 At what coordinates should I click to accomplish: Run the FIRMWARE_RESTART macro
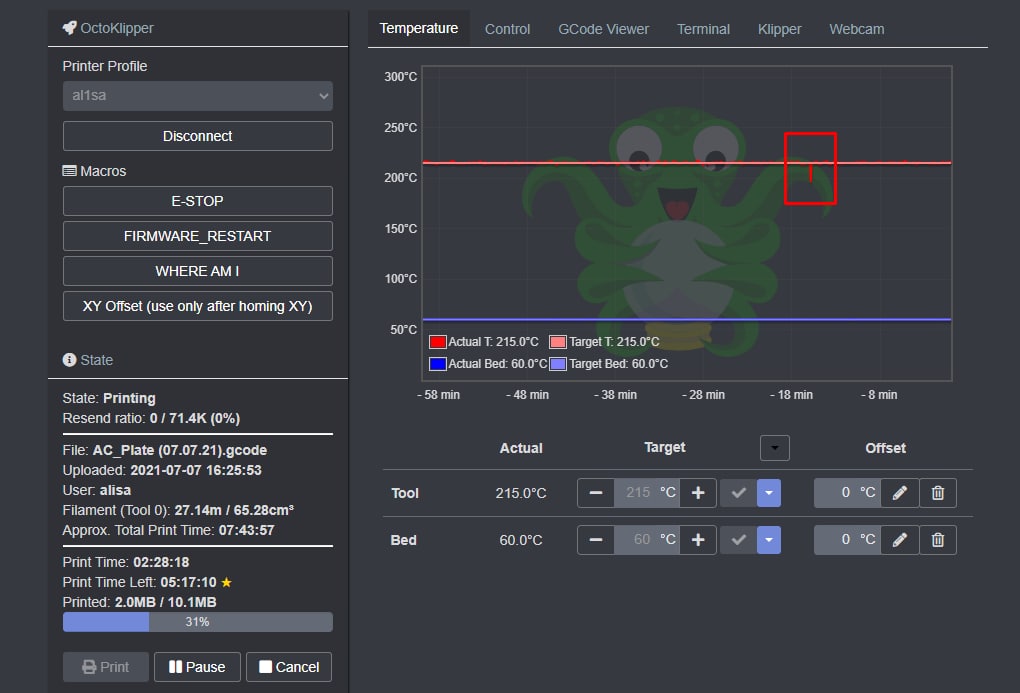click(x=198, y=236)
